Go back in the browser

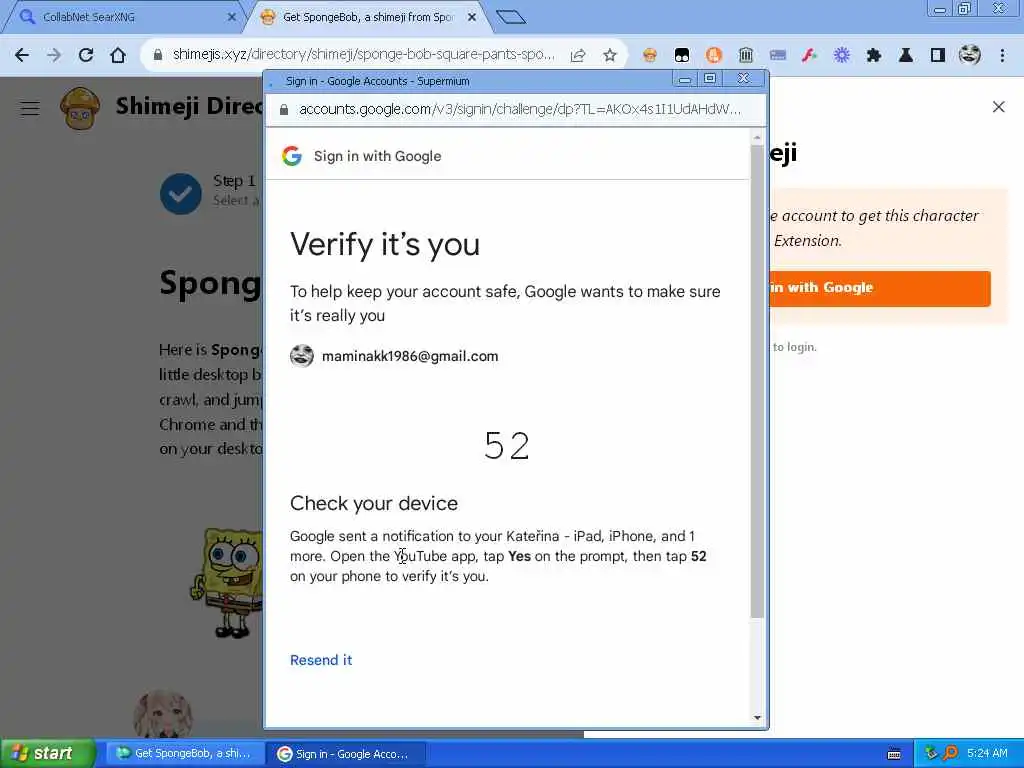point(22,56)
